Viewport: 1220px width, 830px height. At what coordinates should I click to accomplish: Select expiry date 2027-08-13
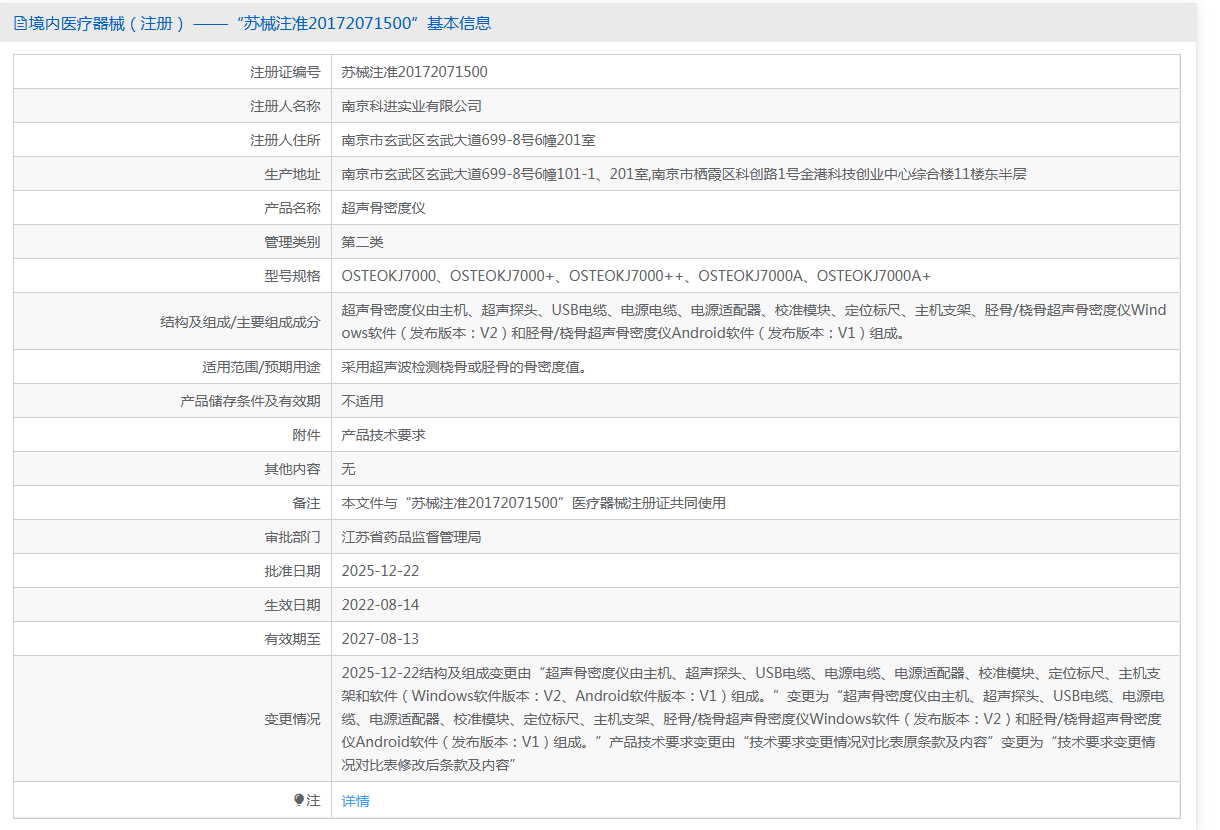click(380, 639)
